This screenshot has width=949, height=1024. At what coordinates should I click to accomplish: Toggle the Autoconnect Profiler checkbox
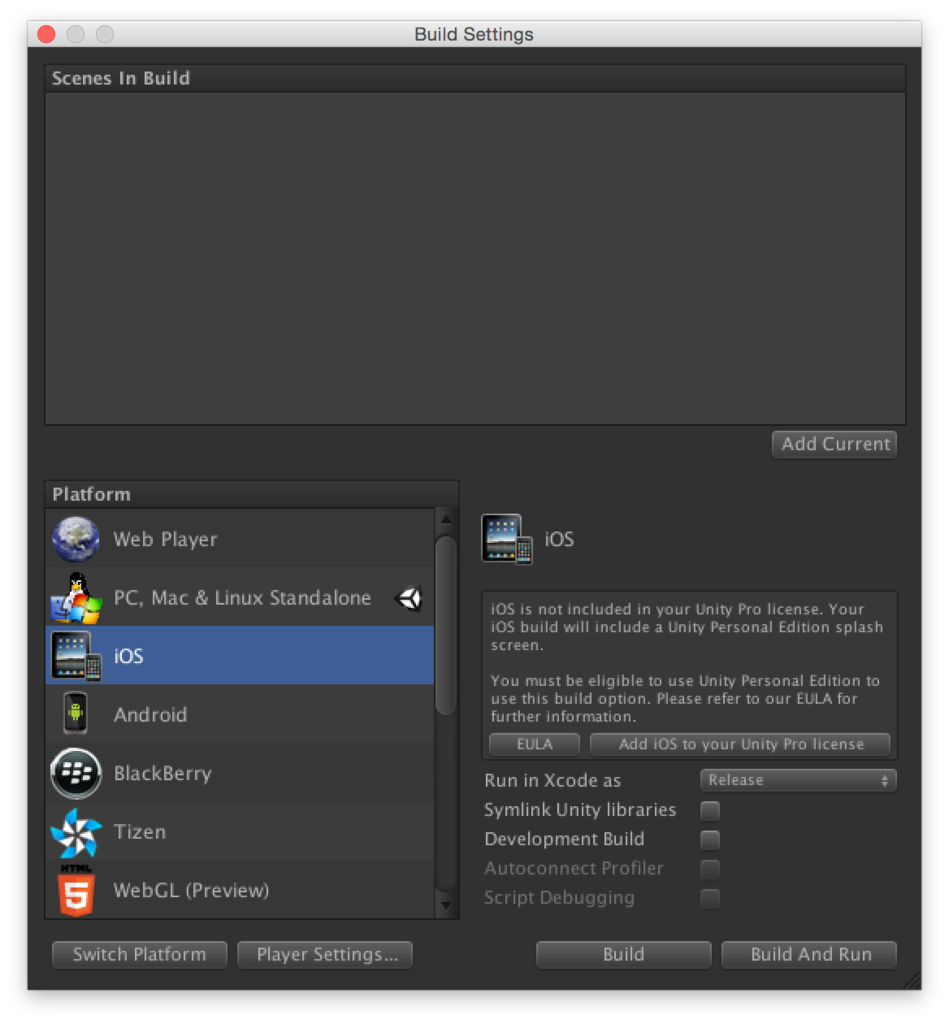[x=710, y=869]
